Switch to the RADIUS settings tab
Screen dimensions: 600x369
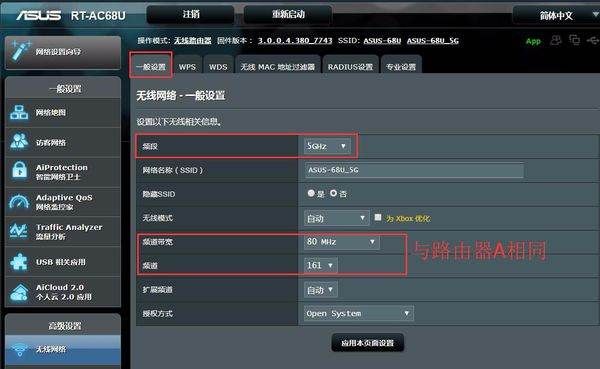pyautogui.click(x=350, y=66)
